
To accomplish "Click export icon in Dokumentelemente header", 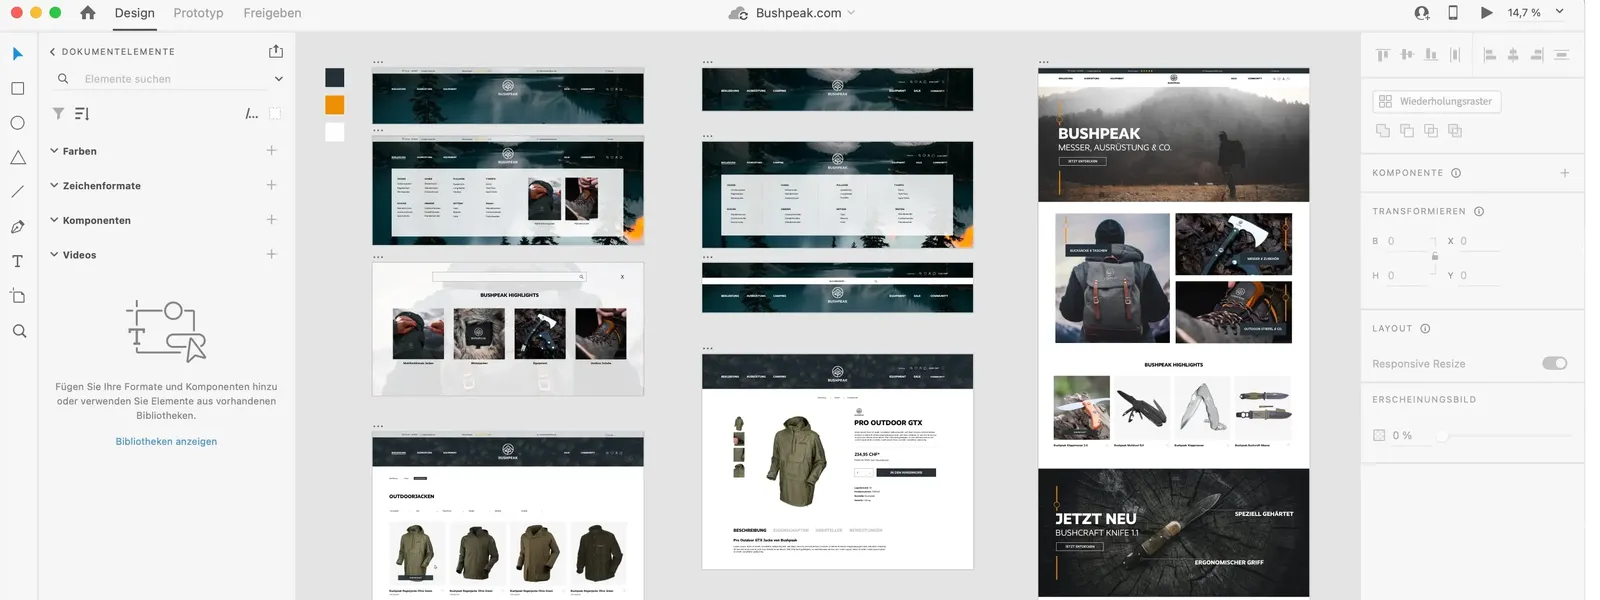I will [x=276, y=51].
